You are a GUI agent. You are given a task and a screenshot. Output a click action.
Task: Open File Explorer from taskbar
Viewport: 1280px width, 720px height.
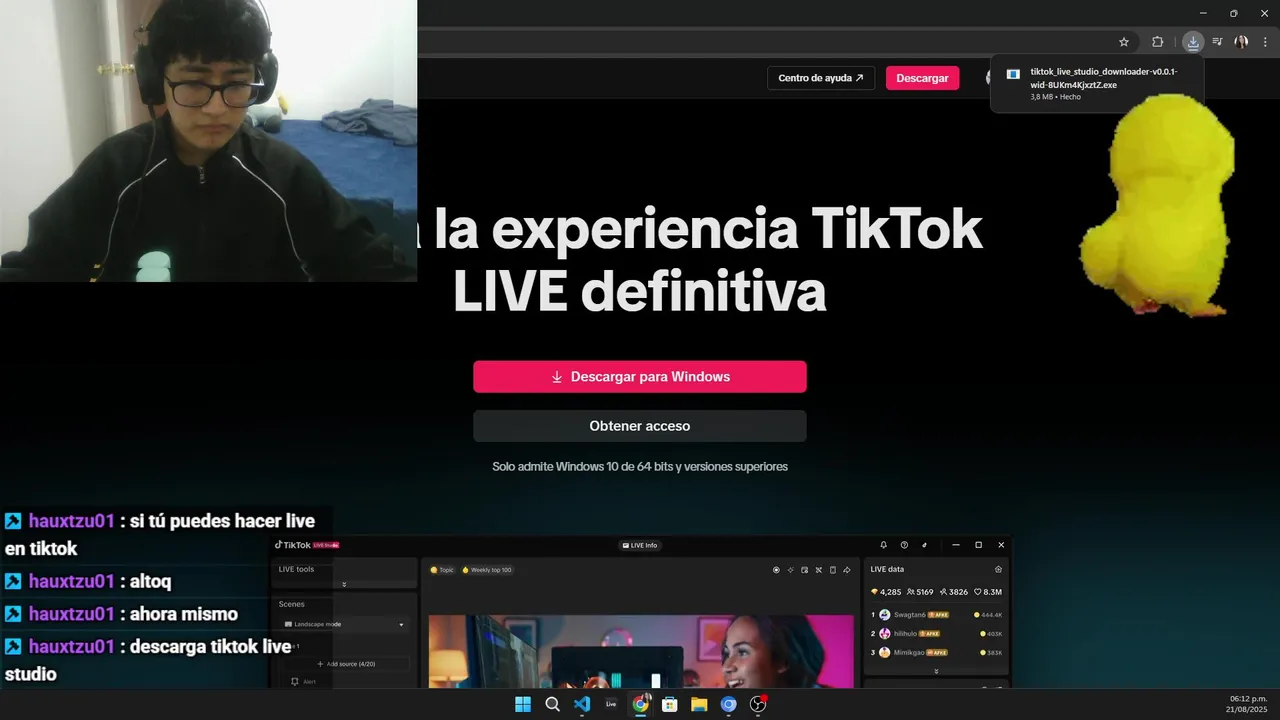click(x=699, y=704)
